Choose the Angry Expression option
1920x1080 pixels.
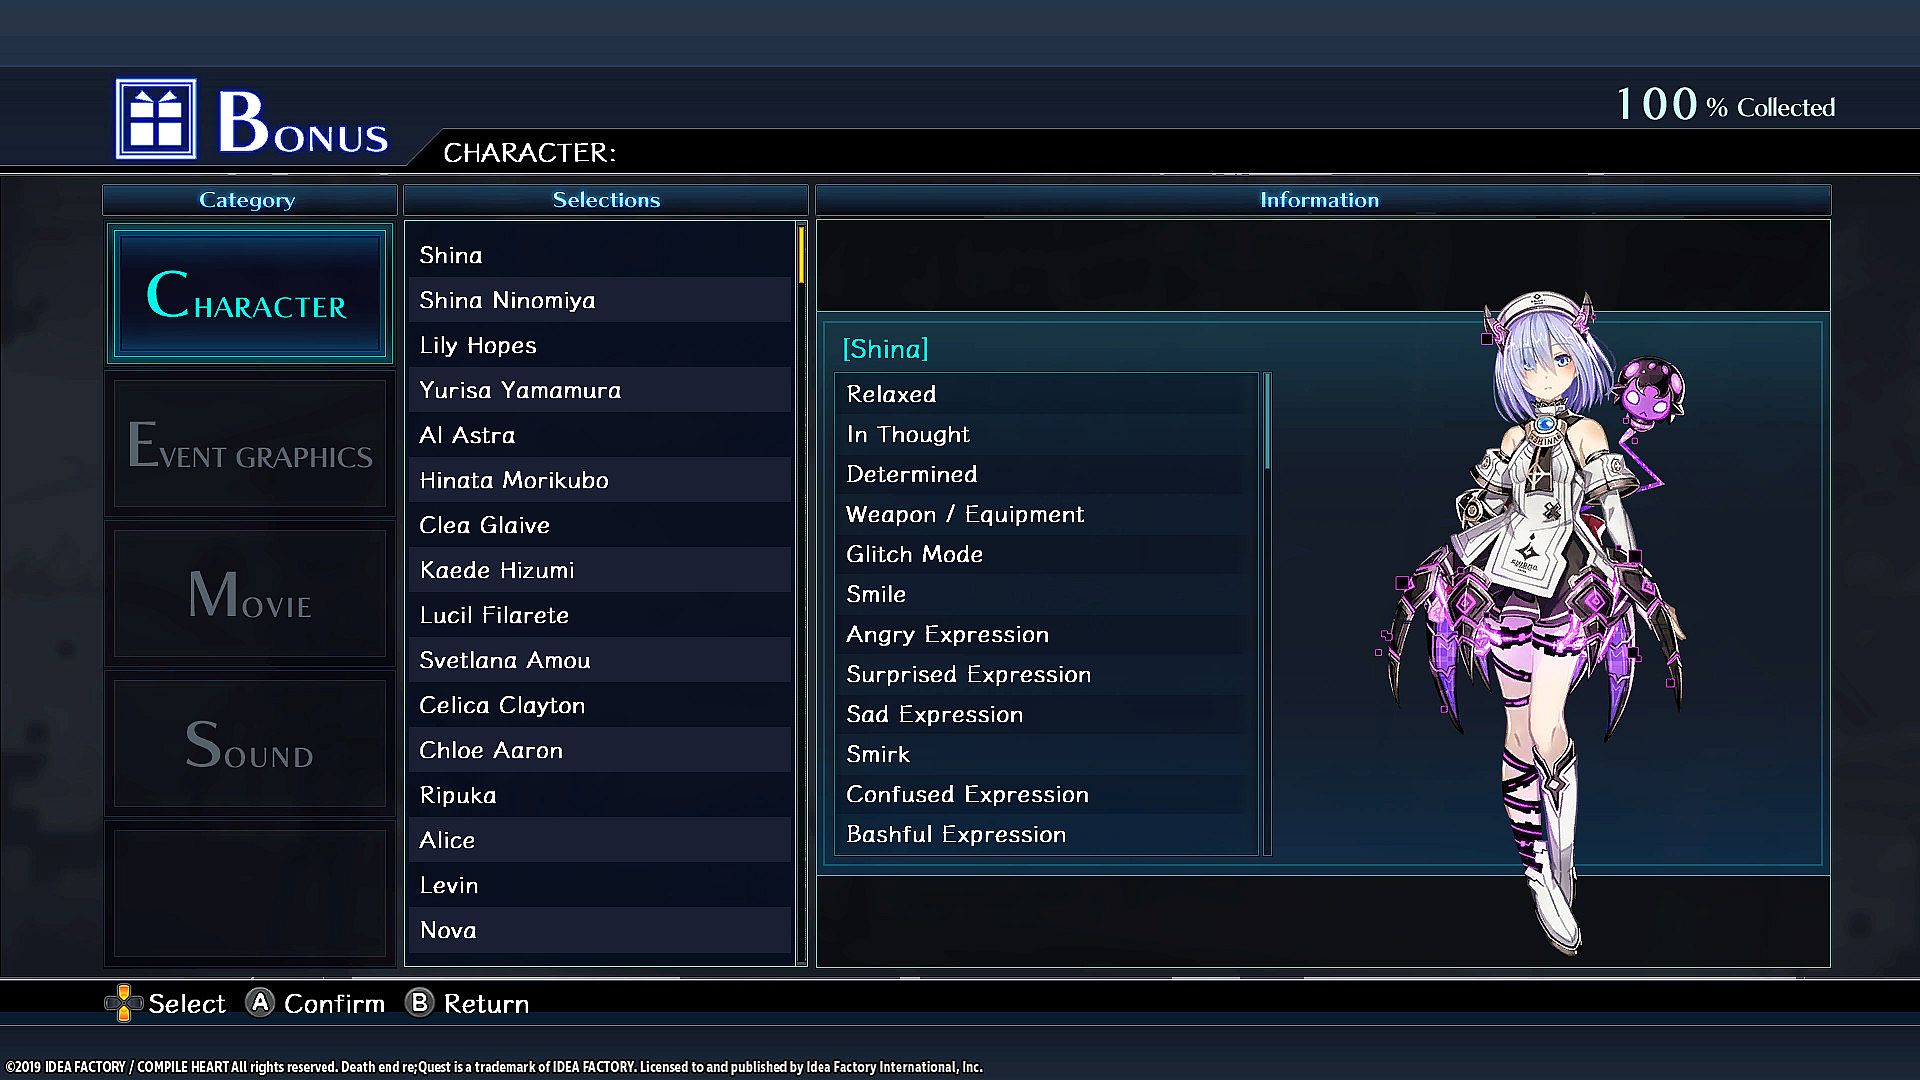pyautogui.click(x=1047, y=634)
